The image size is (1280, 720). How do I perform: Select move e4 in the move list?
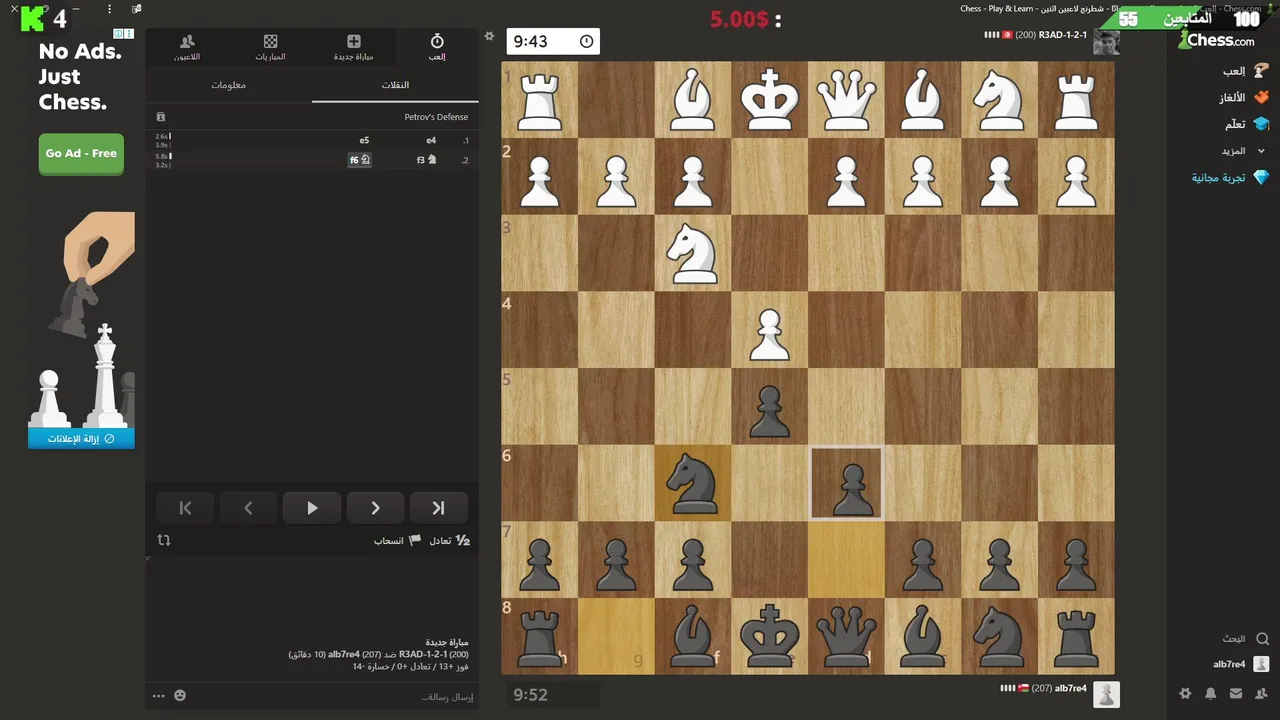431,141
